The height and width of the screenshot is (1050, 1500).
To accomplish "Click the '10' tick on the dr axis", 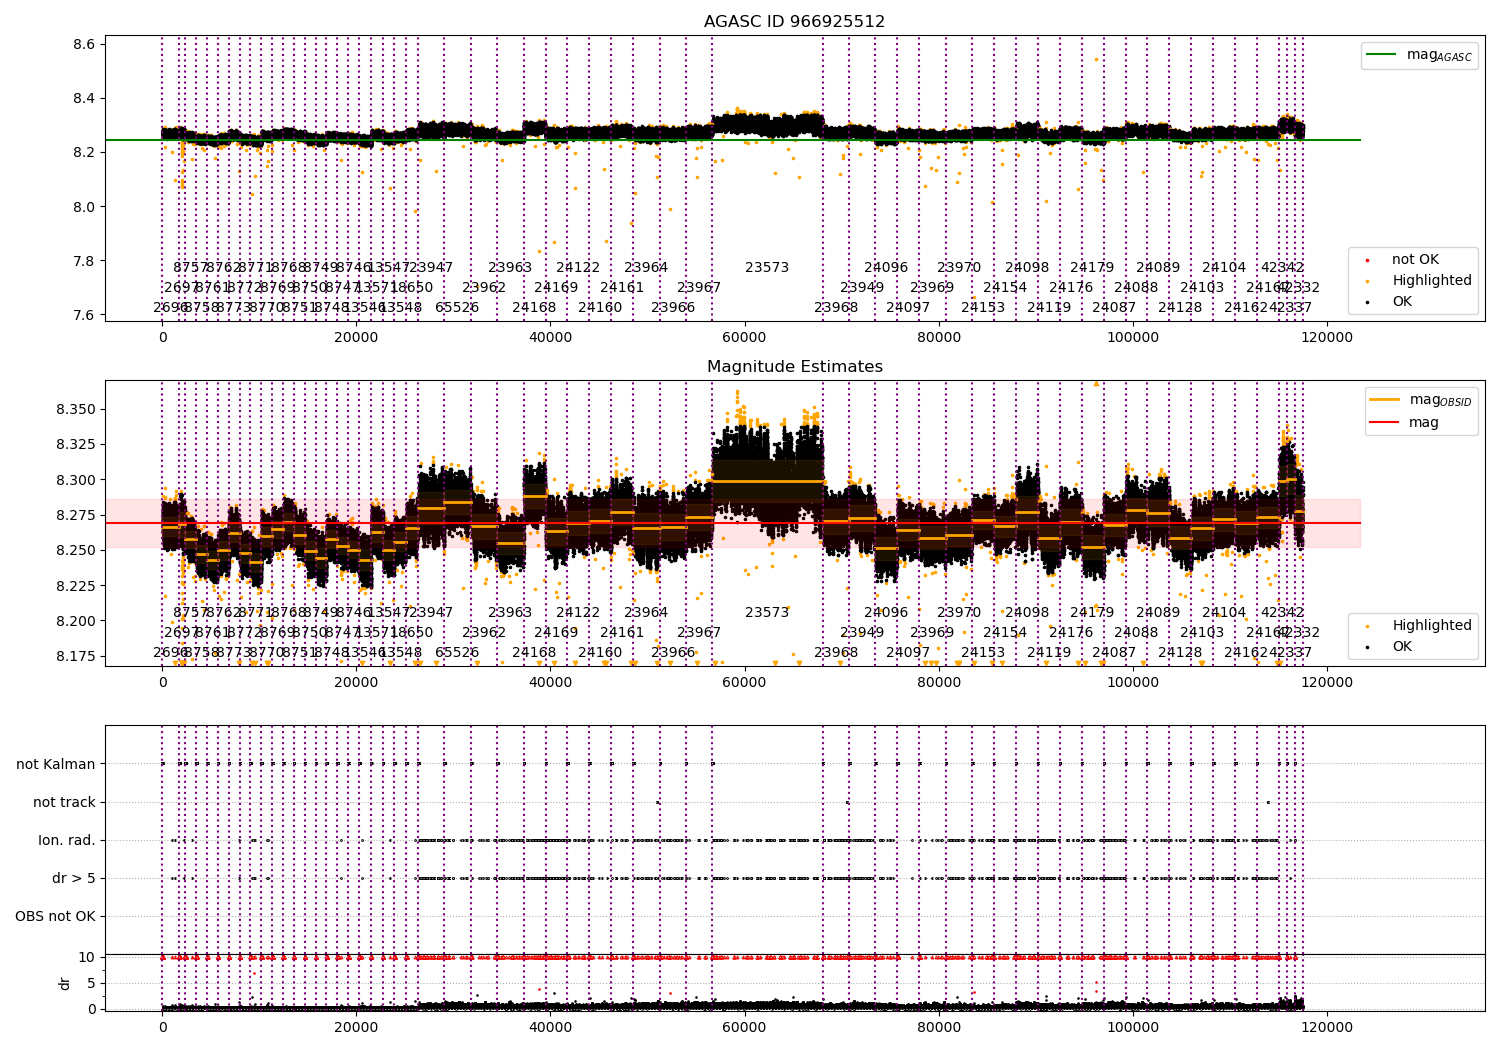I will (x=87, y=957).
